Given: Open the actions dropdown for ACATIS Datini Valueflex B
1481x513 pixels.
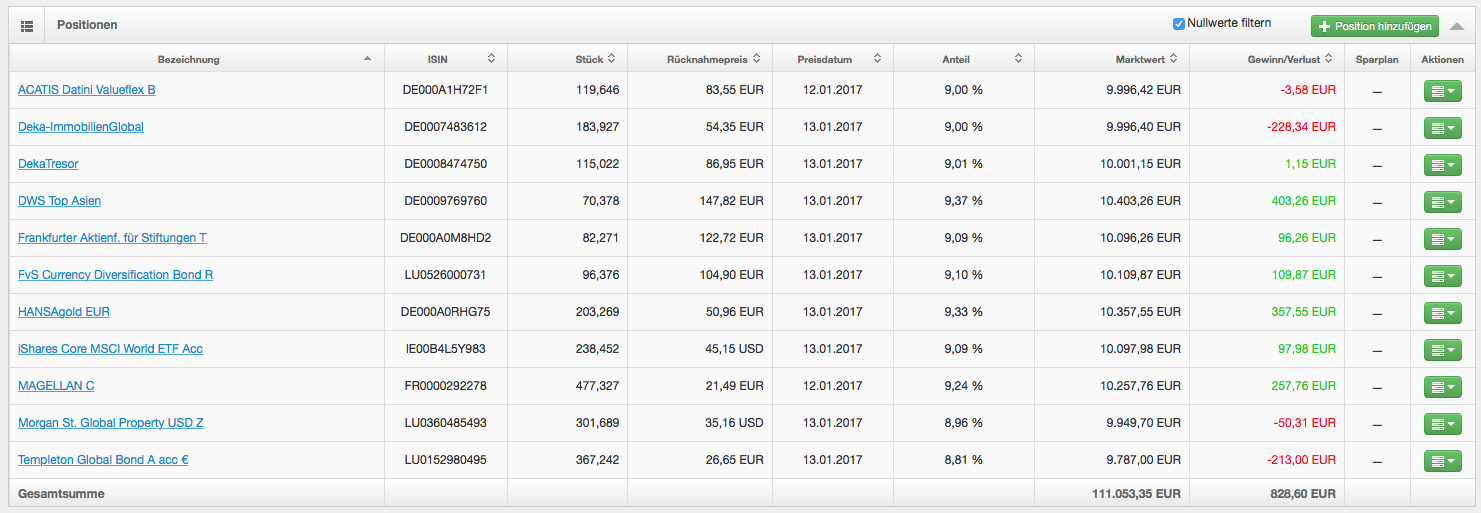Looking at the screenshot, I should click(1442, 92).
